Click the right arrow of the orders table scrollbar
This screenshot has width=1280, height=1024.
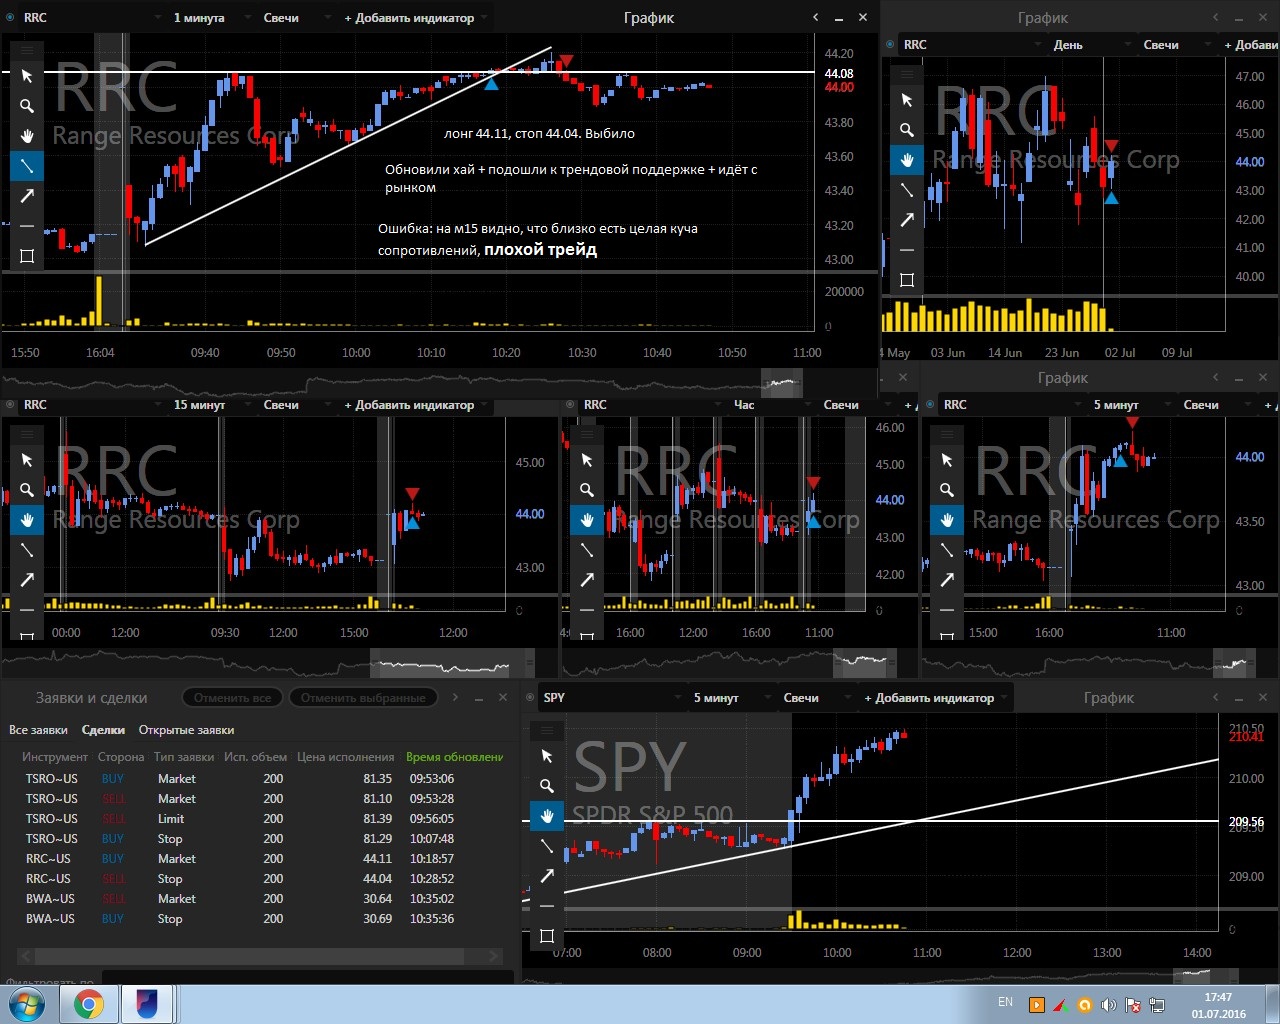493,957
